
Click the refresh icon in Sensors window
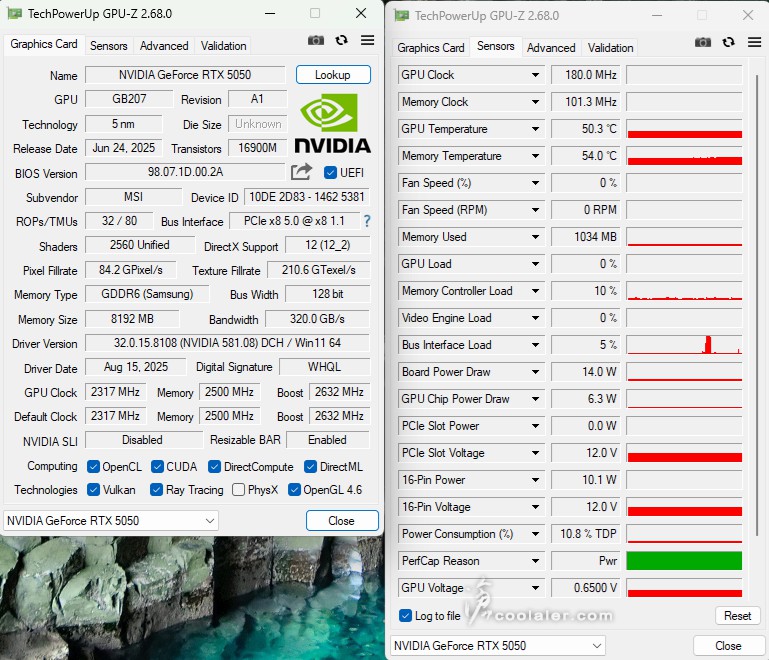(729, 42)
